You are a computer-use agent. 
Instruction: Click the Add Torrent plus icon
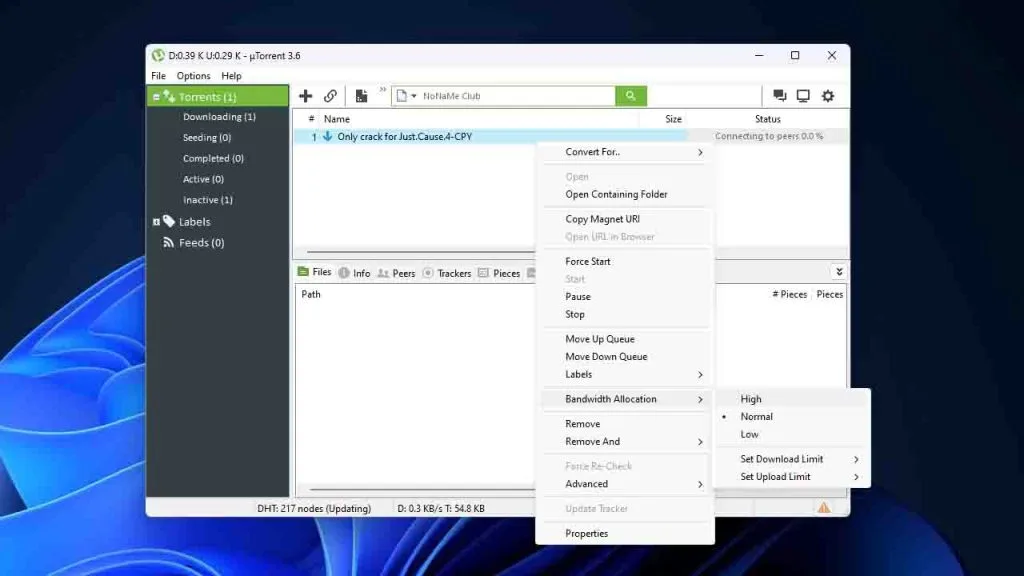point(305,96)
